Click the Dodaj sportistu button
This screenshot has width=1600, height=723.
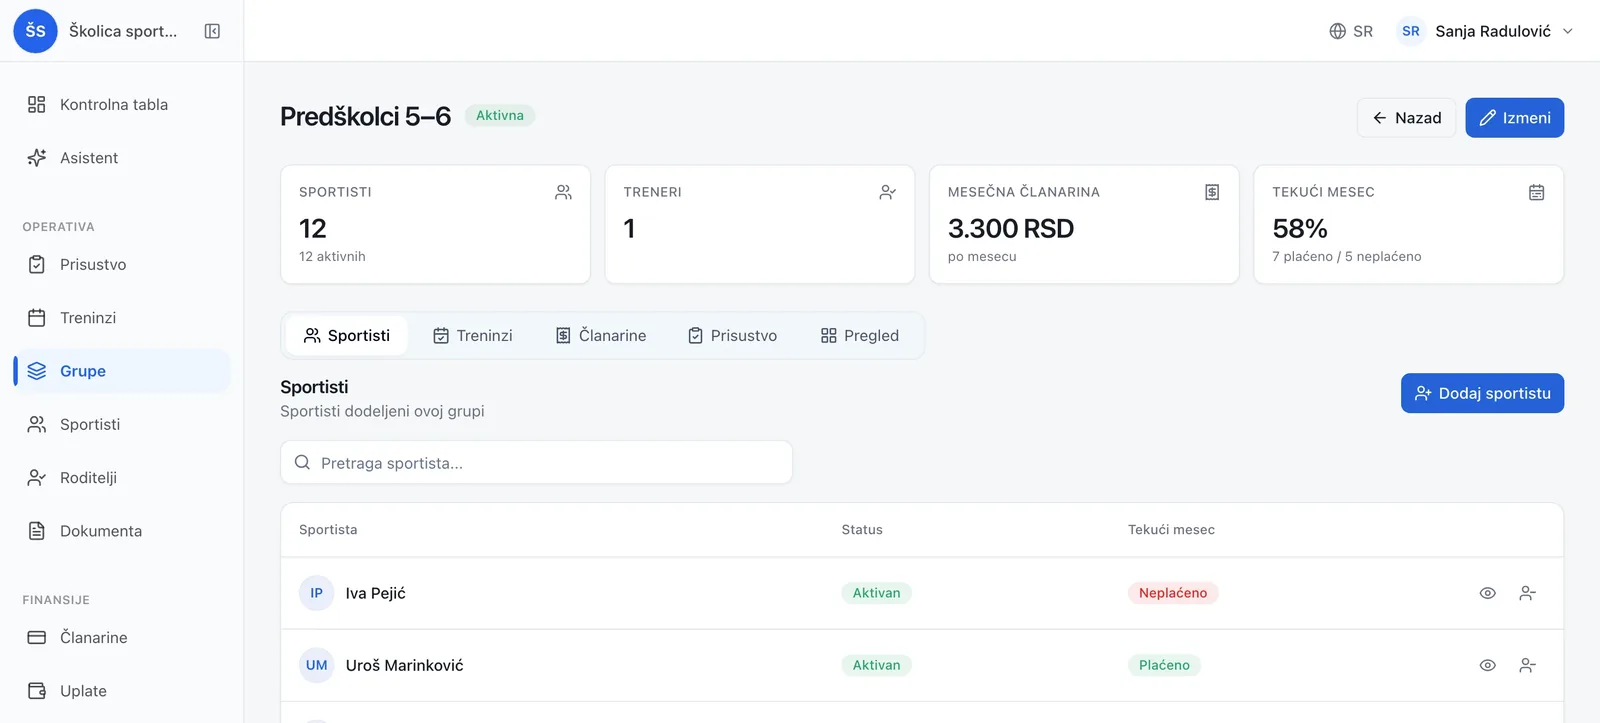coord(1482,393)
